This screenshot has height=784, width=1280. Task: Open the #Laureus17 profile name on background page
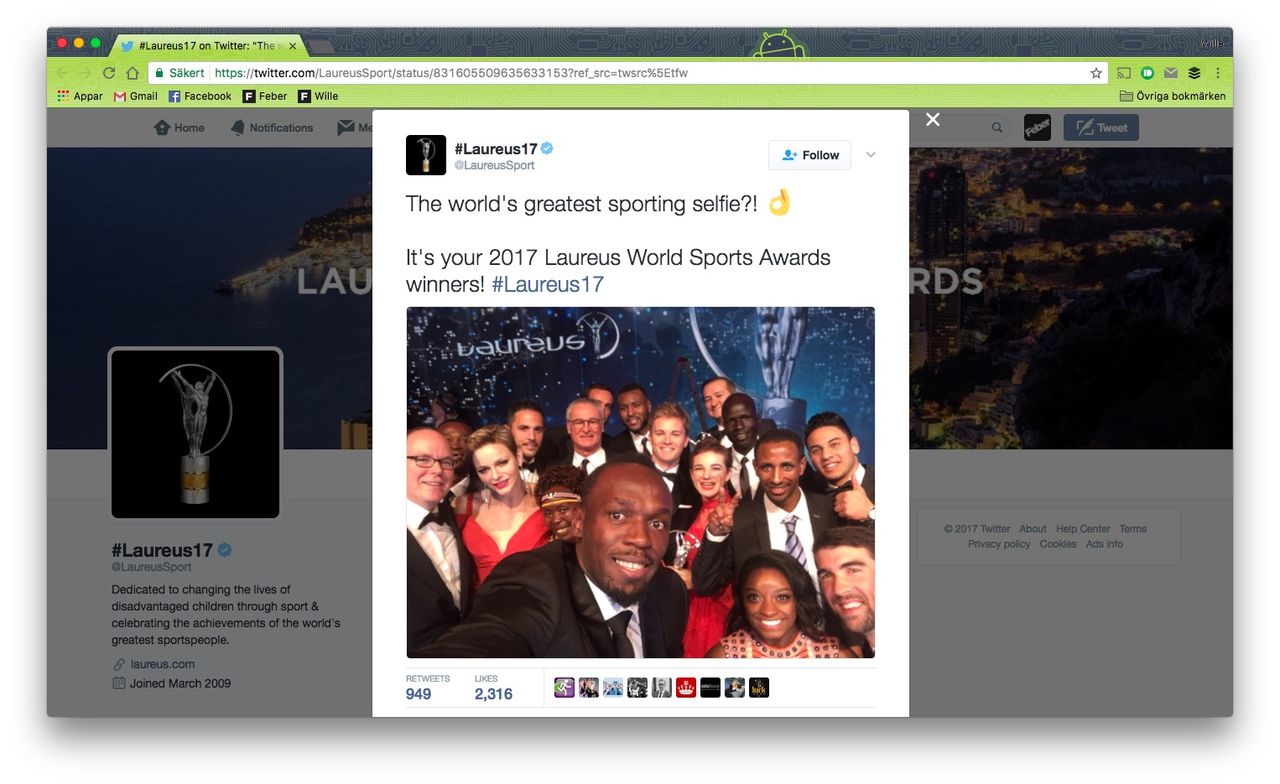162,550
